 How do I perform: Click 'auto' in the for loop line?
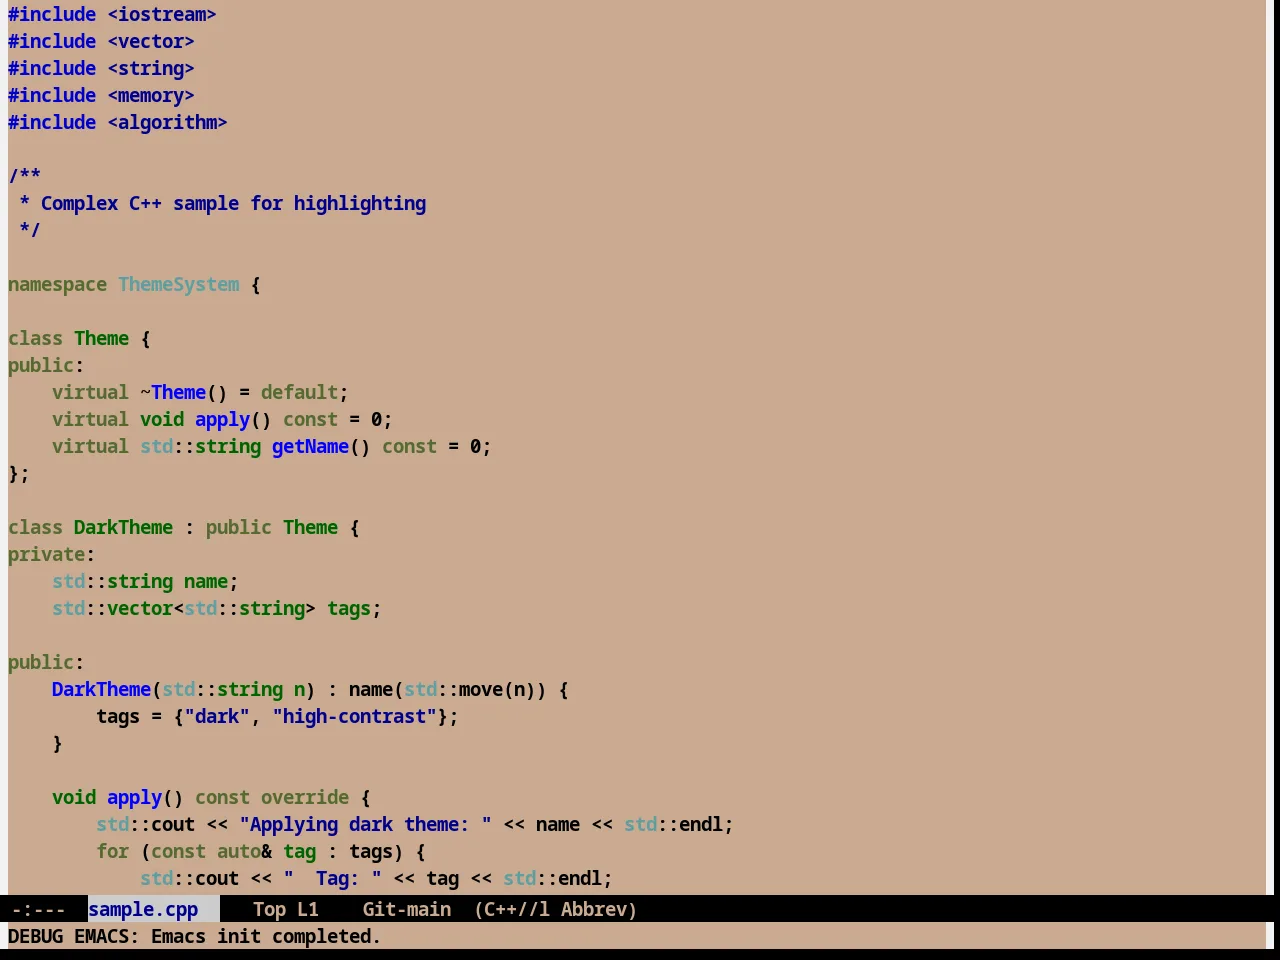239,851
